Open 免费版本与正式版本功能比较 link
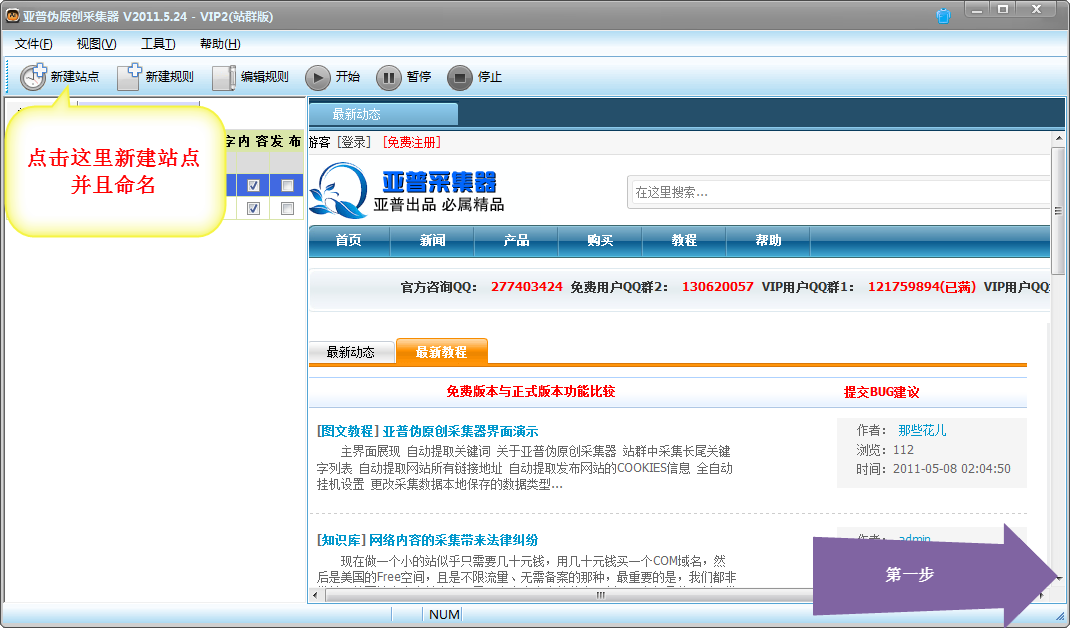 pyautogui.click(x=531, y=391)
